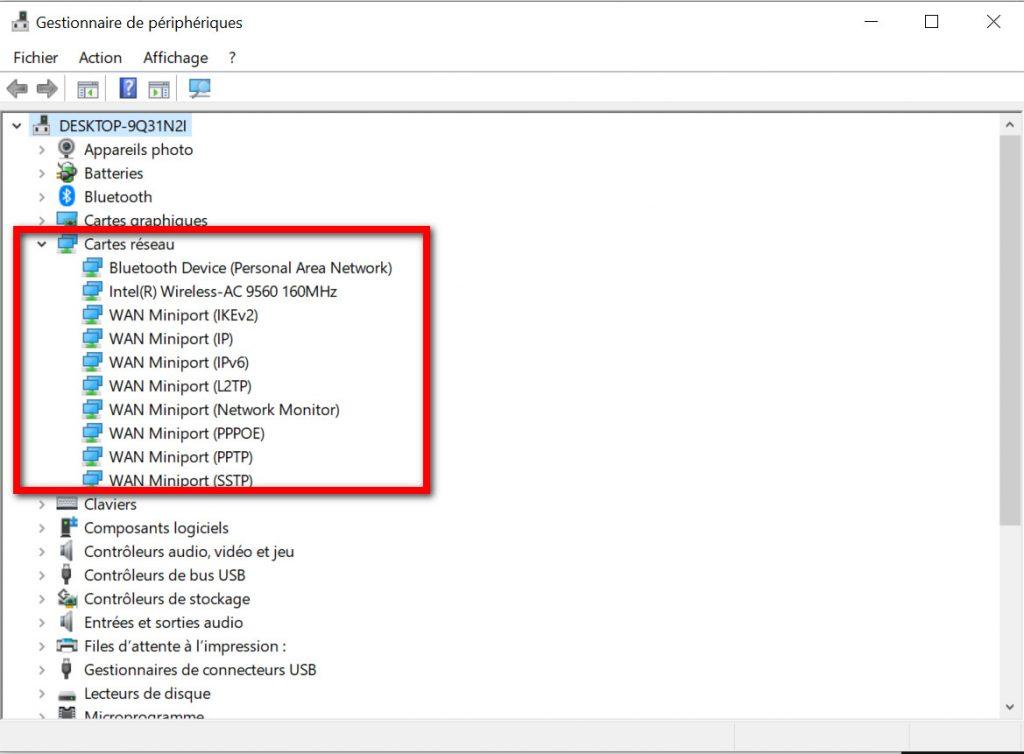Click the blue Help question mark icon
Viewport: 1024px width, 754px height.
point(128,89)
